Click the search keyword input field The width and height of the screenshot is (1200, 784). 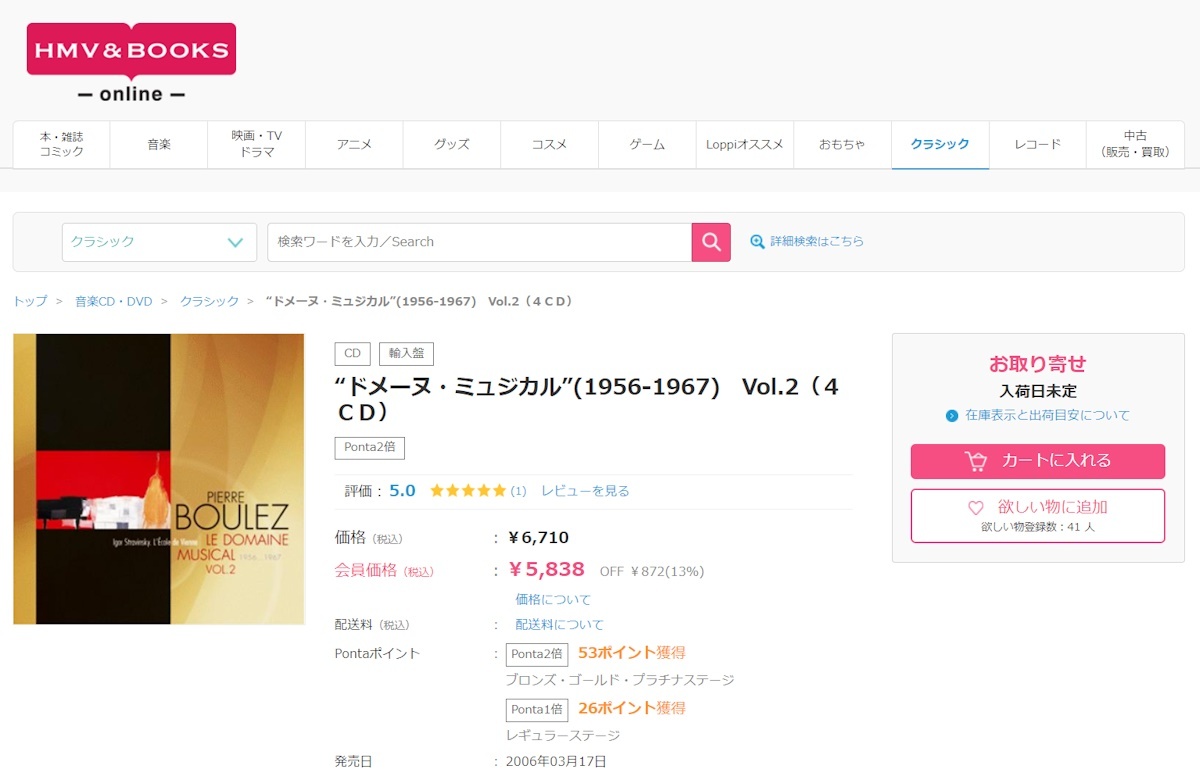[479, 242]
